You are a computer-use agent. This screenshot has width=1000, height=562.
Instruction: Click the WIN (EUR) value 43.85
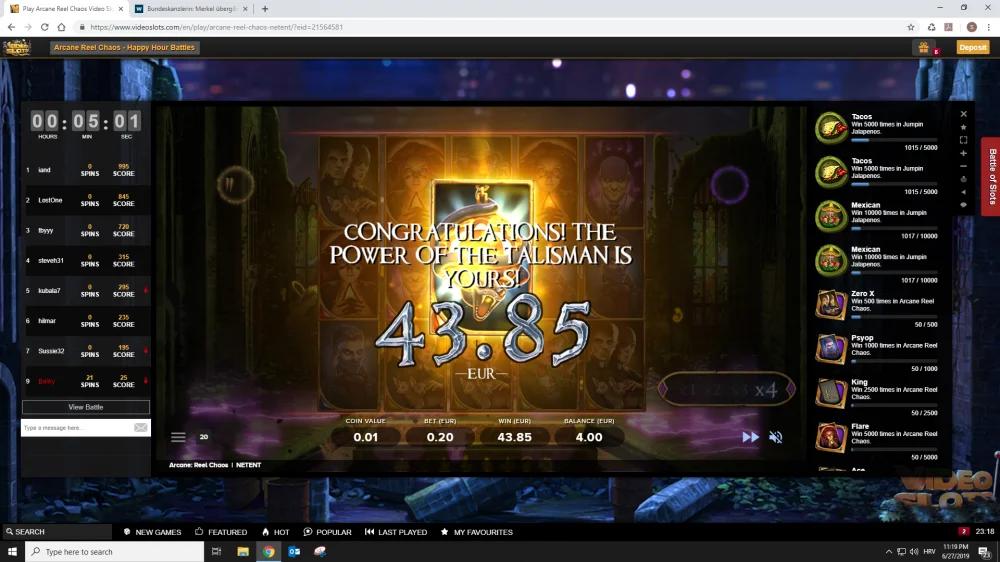click(514, 437)
